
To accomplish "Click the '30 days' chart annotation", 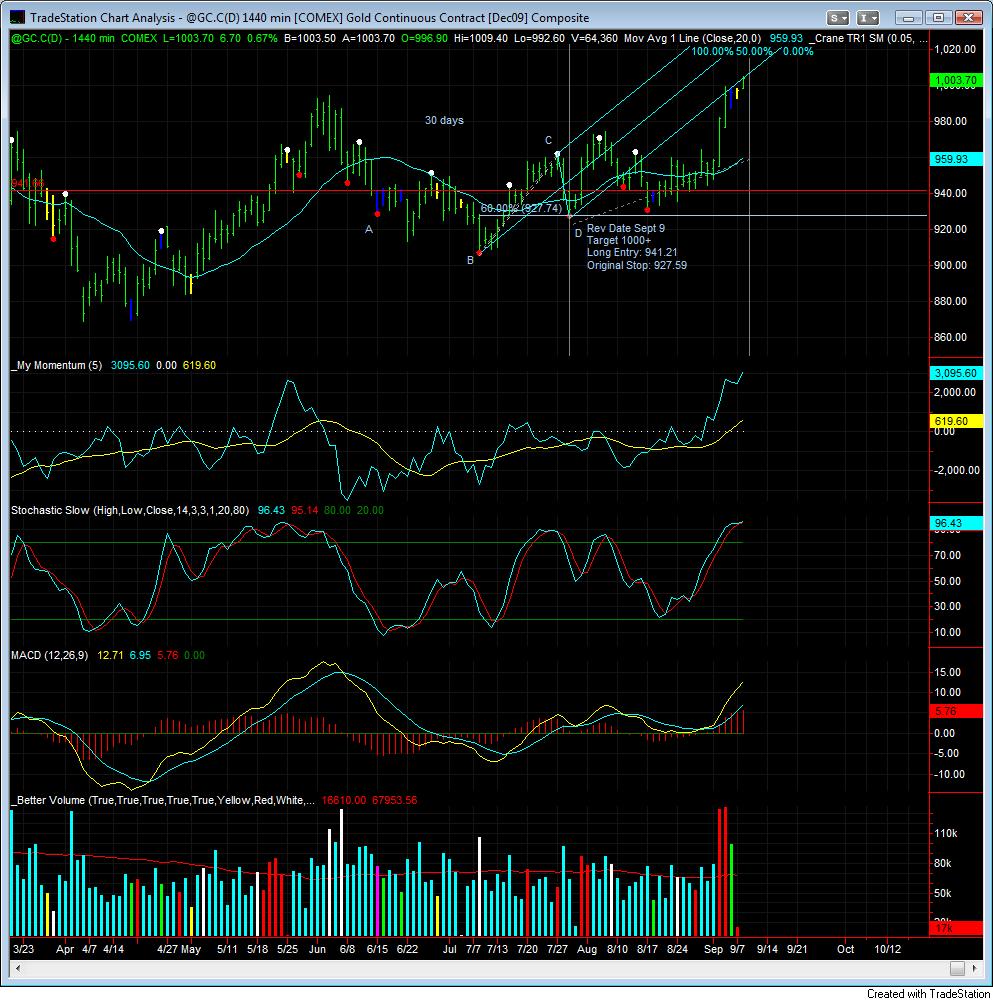I will [x=445, y=121].
